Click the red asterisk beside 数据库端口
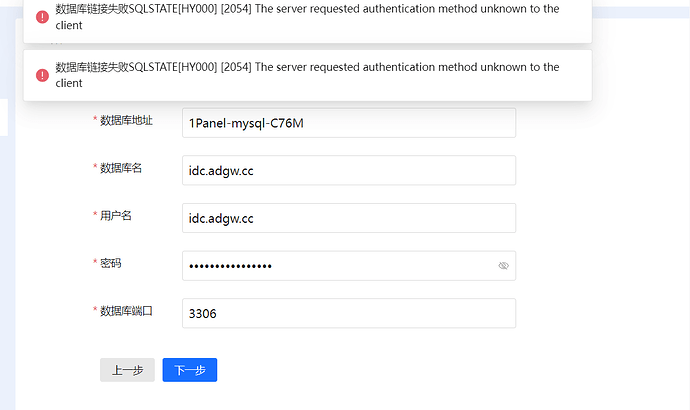Viewport: 690px width, 410px height. point(95,312)
